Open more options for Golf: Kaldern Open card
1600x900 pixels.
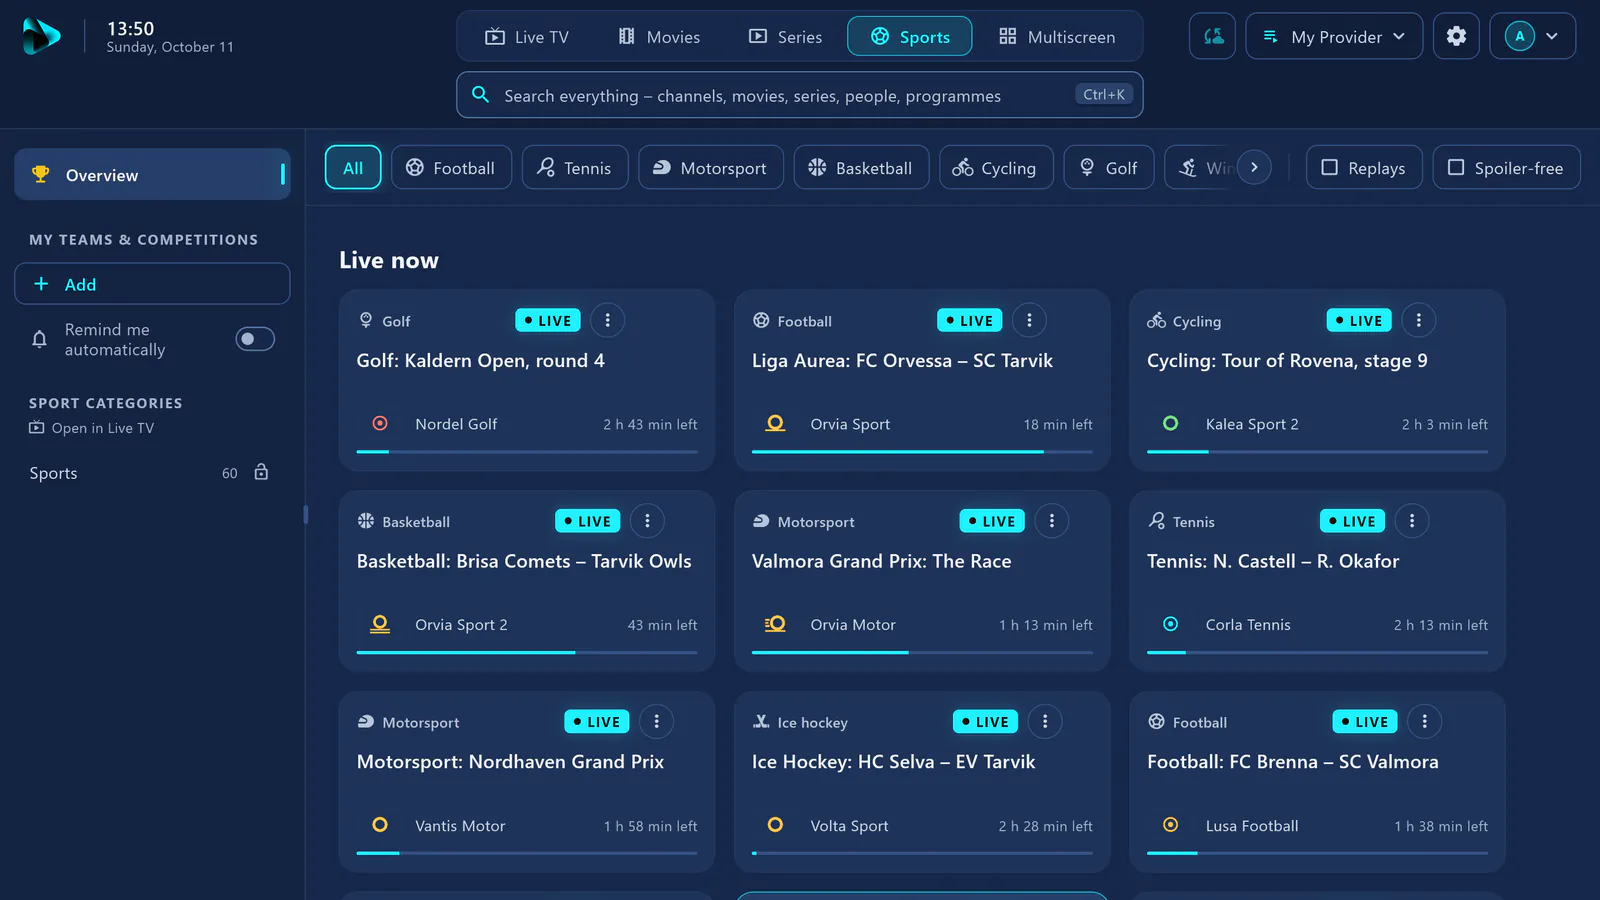pyautogui.click(x=607, y=320)
